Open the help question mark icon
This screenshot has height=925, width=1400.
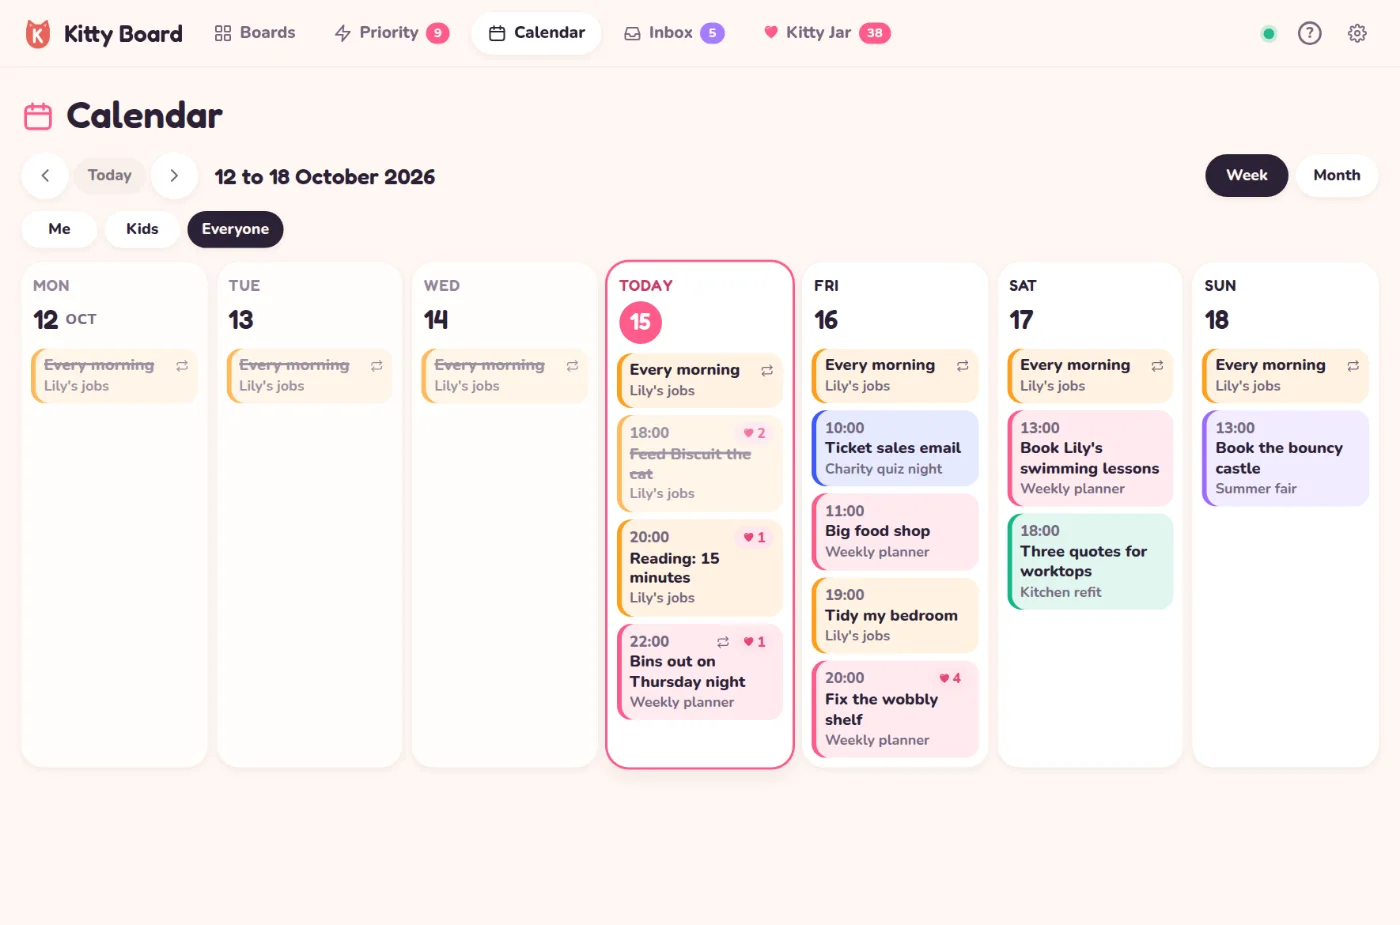click(x=1310, y=33)
